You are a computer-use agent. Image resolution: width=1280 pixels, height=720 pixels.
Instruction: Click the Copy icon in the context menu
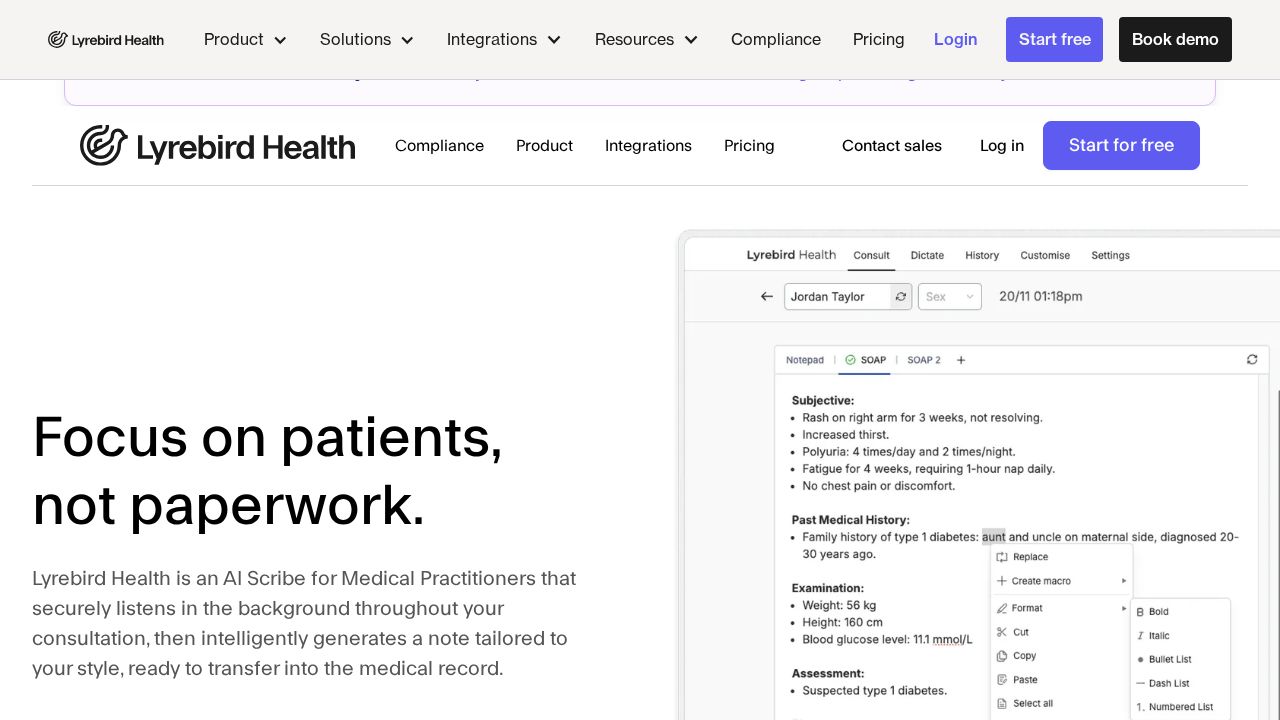(x=1002, y=656)
